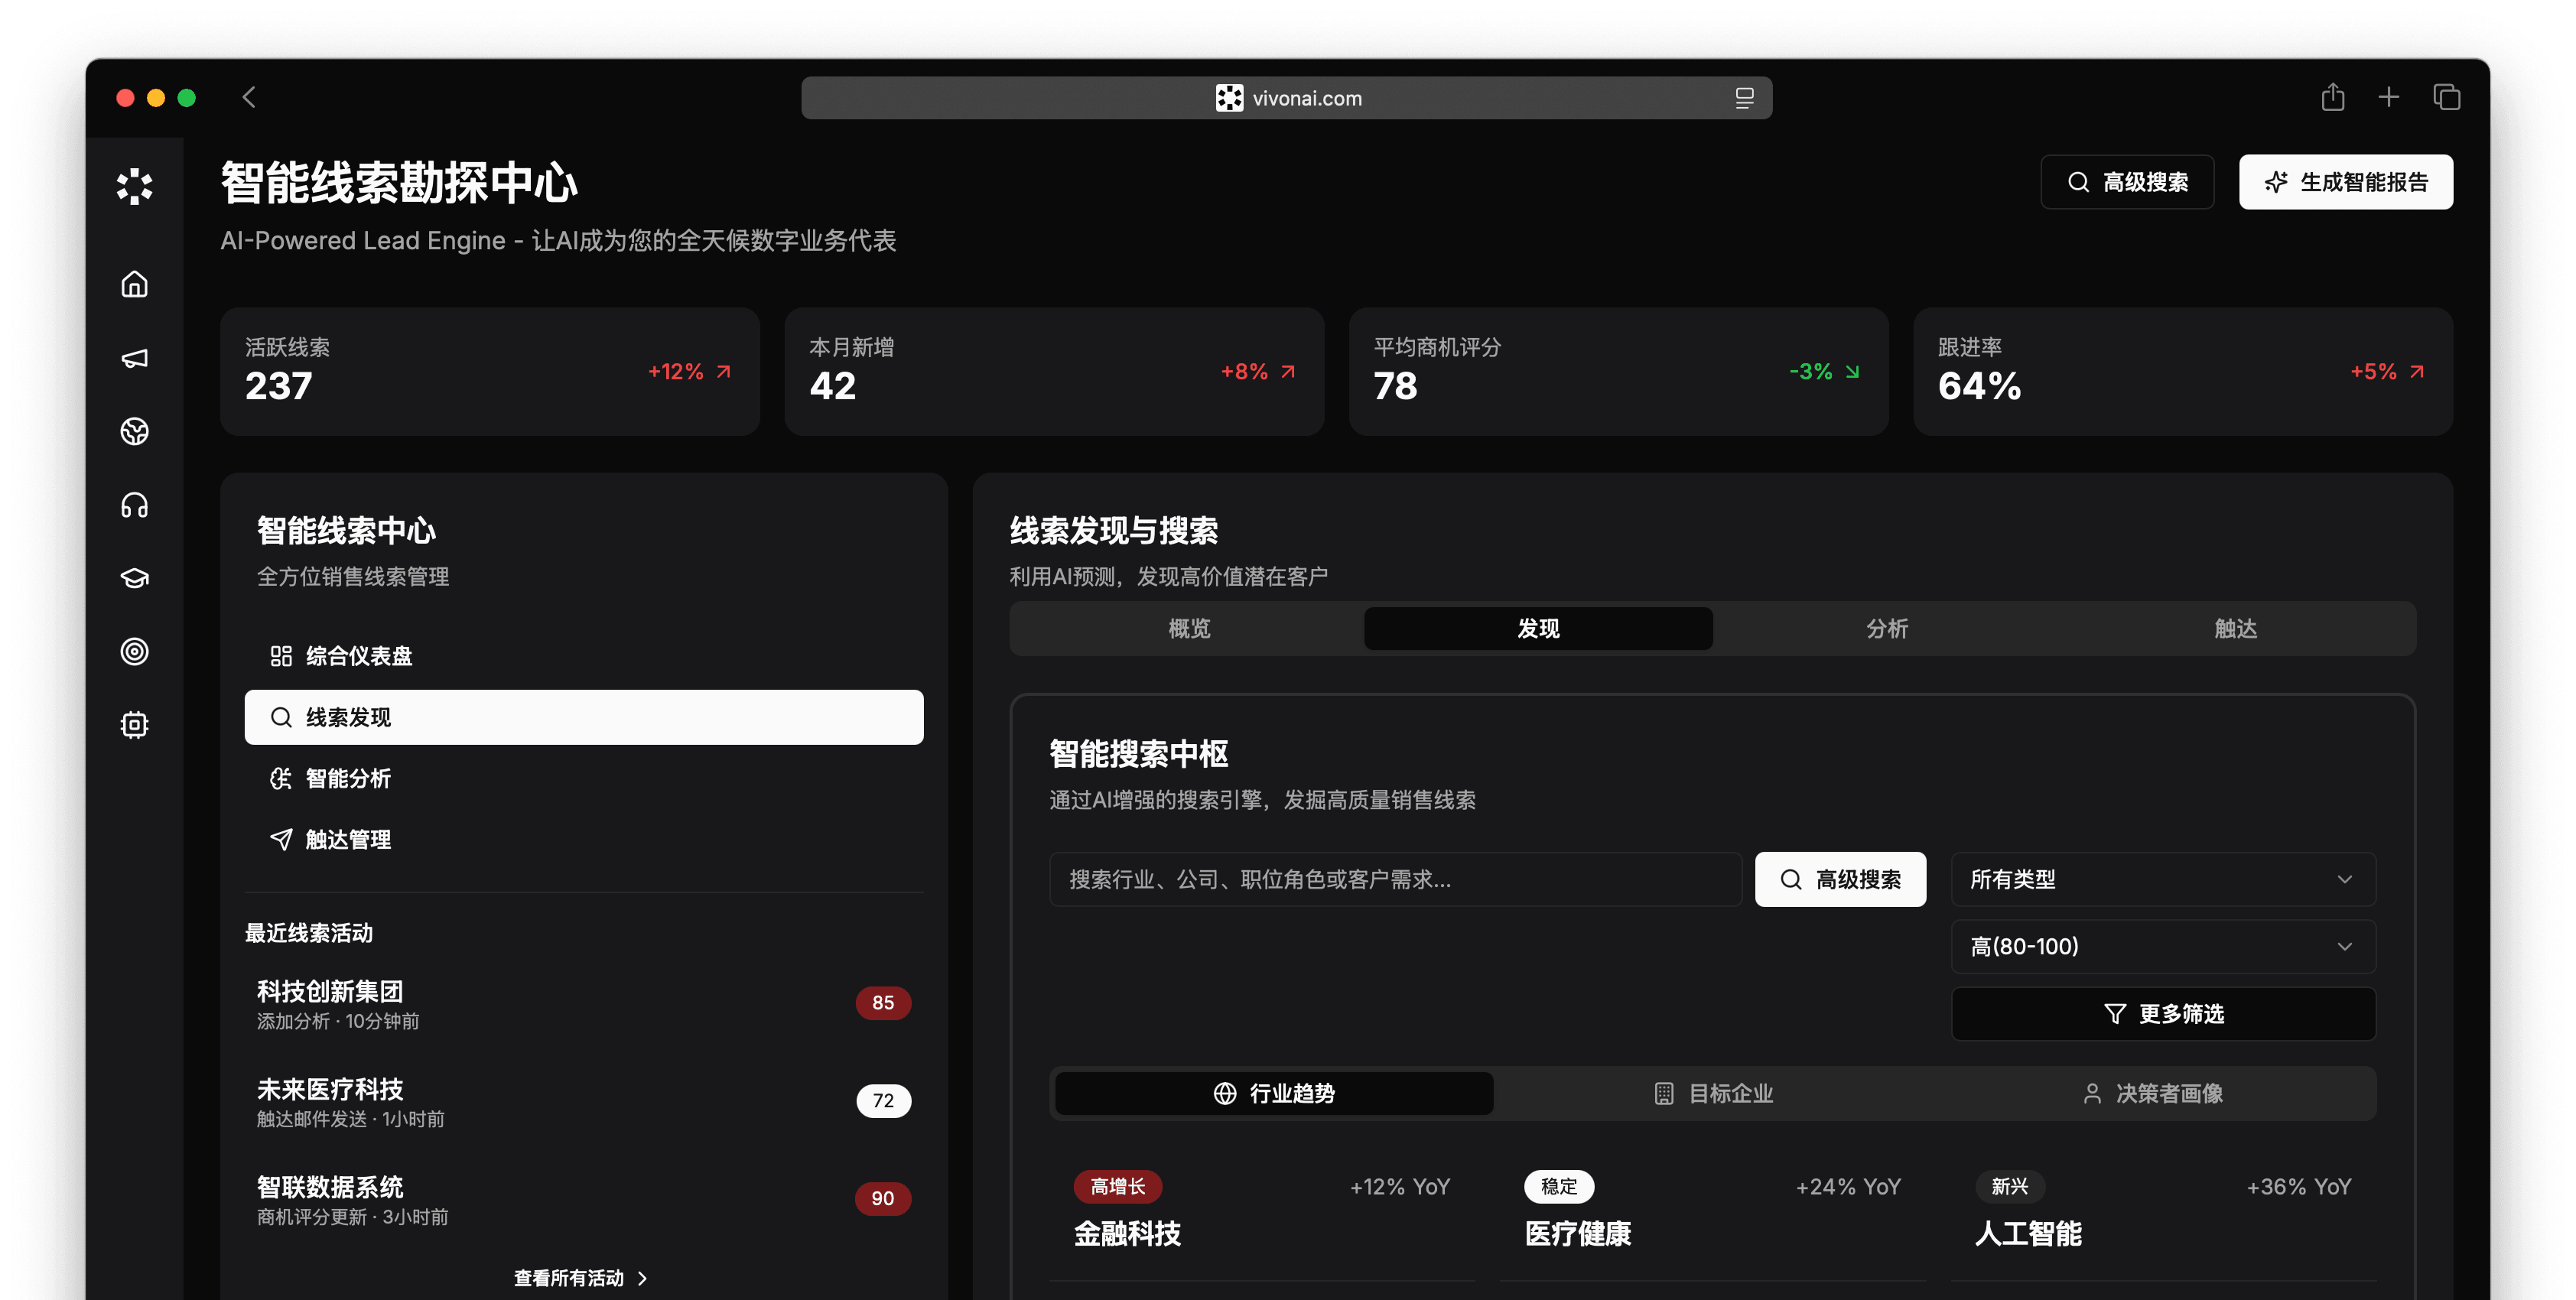Expand 查看所有活动 link chevron
Image resolution: width=2576 pixels, height=1300 pixels.
tap(642, 1278)
